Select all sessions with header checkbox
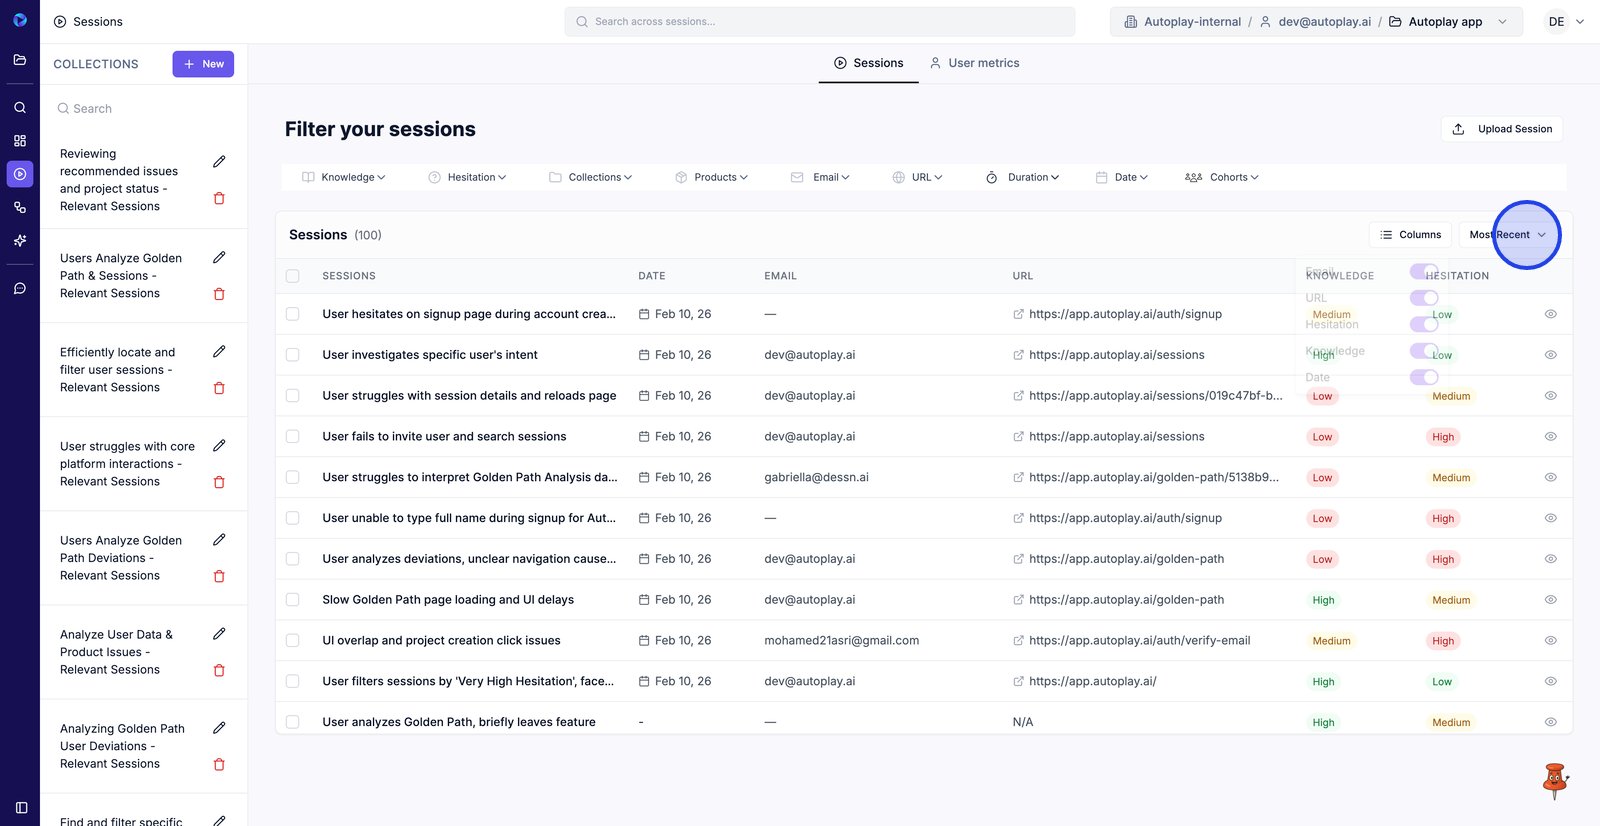The height and width of the screenshot is (826, 1600). (293, 276)
